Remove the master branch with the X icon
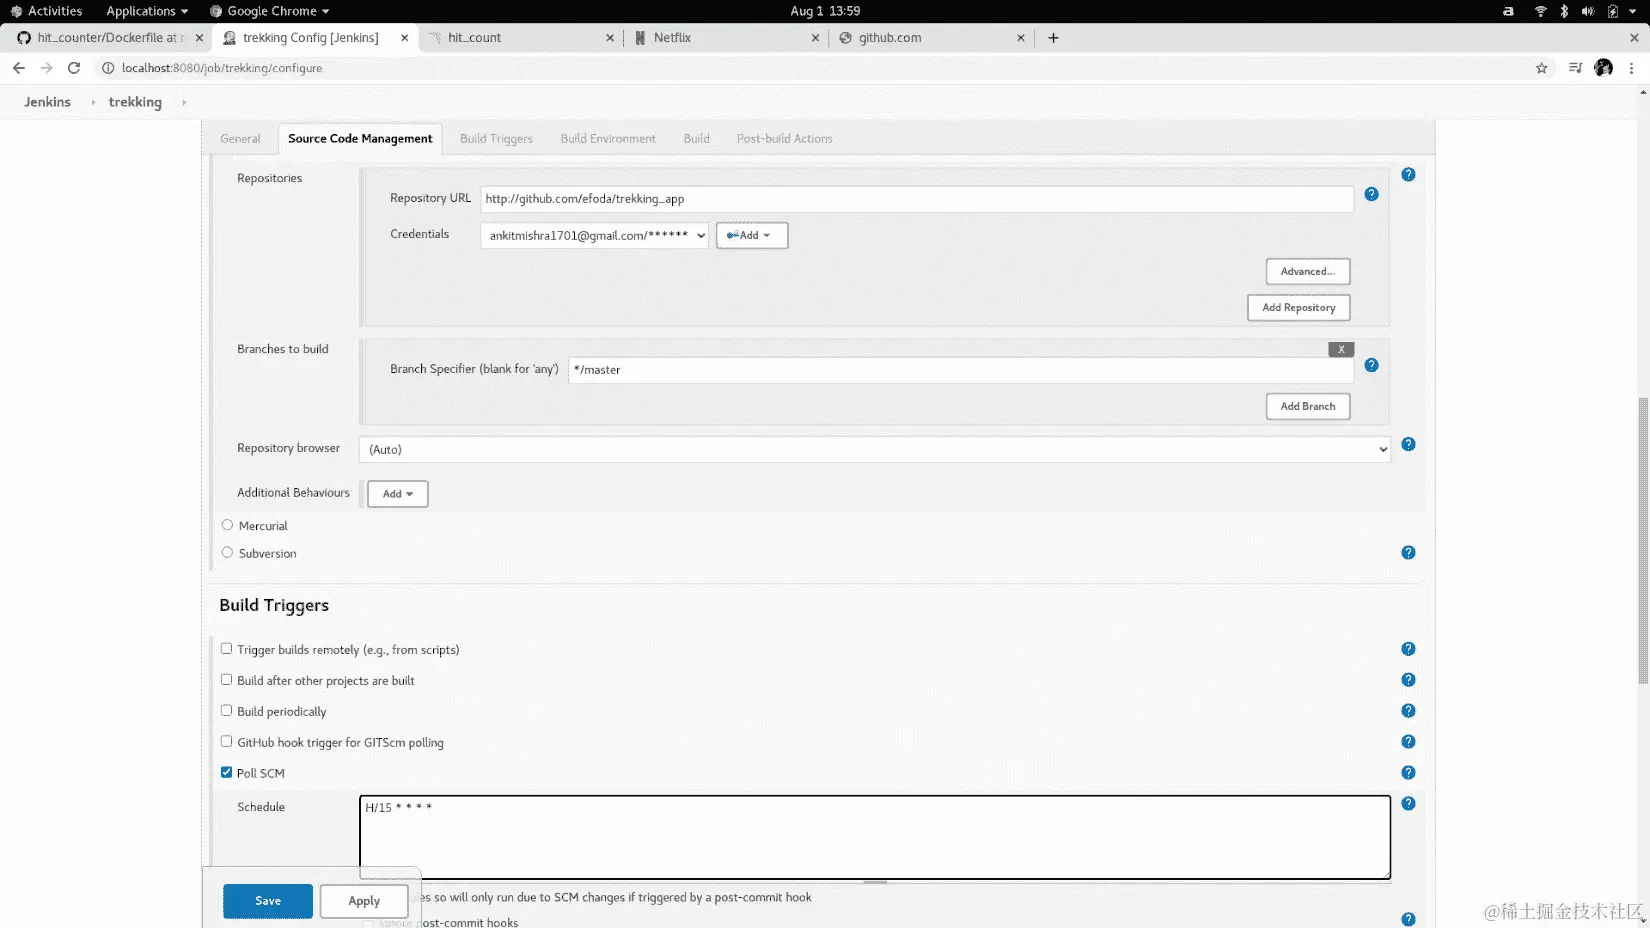1650x928 pixels. point(1340,349)
